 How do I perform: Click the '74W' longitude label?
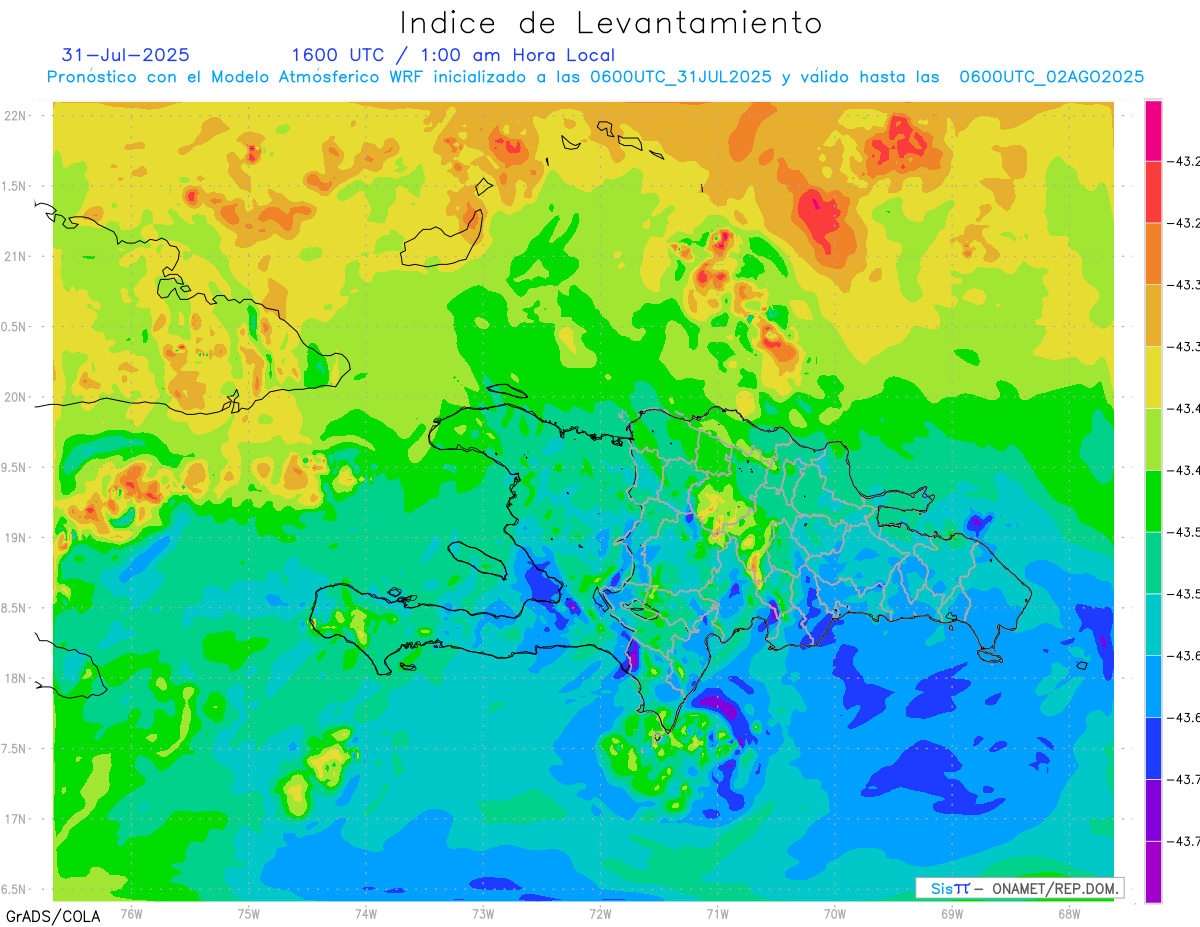click(366, 913)
